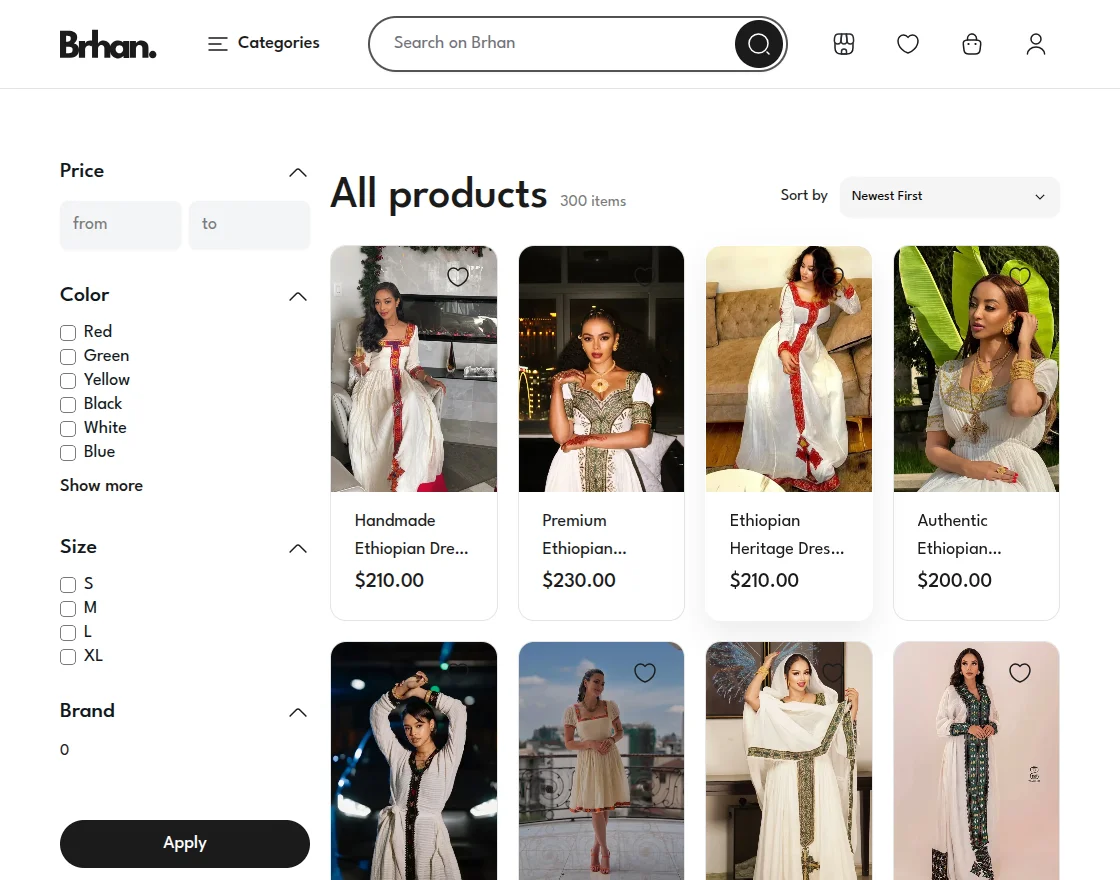1120x880 pixels.
Task: Open the search magnifier icon
Action: (759, 44)
